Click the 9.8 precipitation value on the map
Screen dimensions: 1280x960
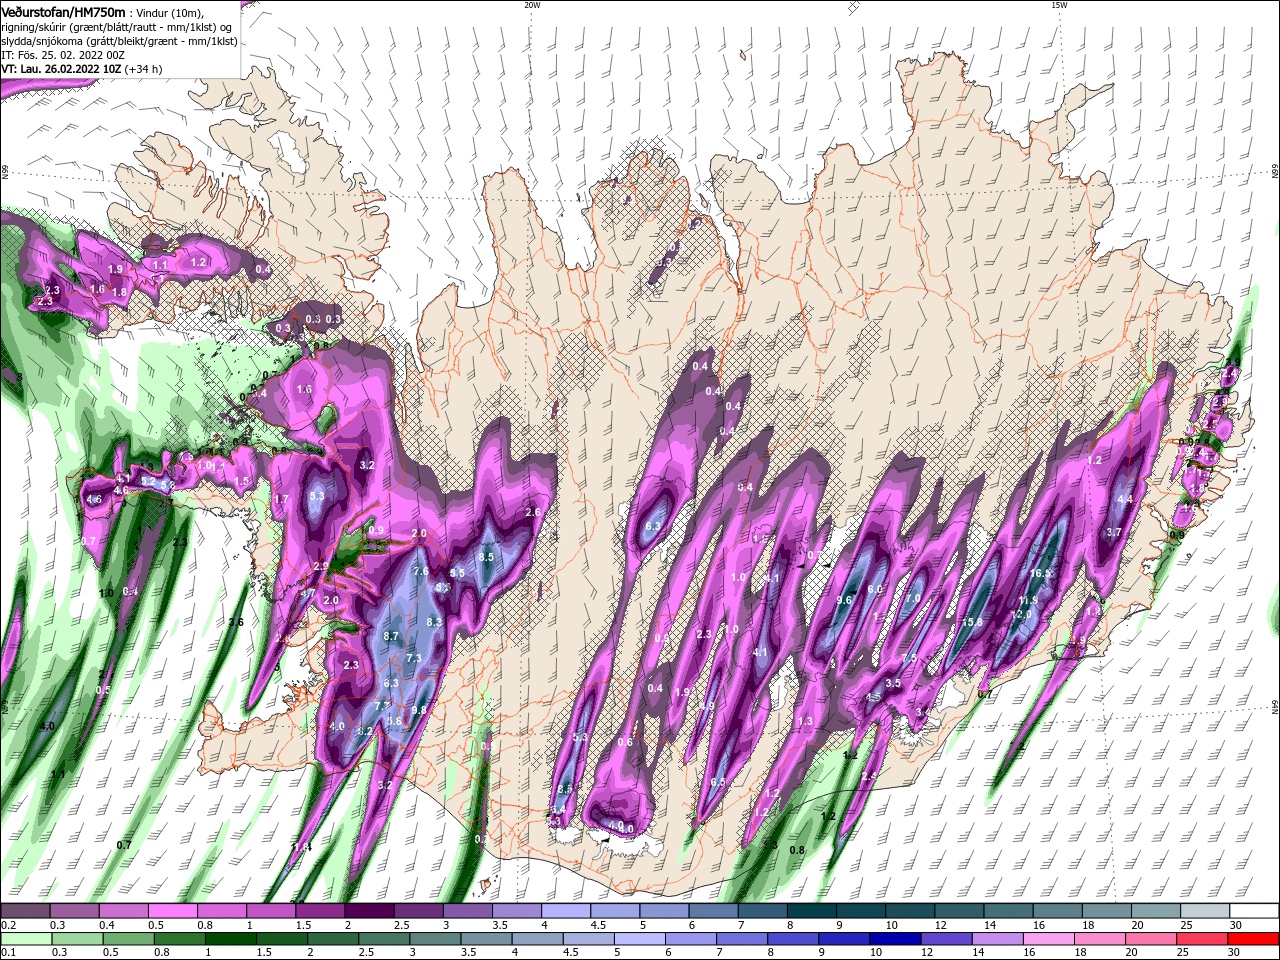click(x=419, y=710)
